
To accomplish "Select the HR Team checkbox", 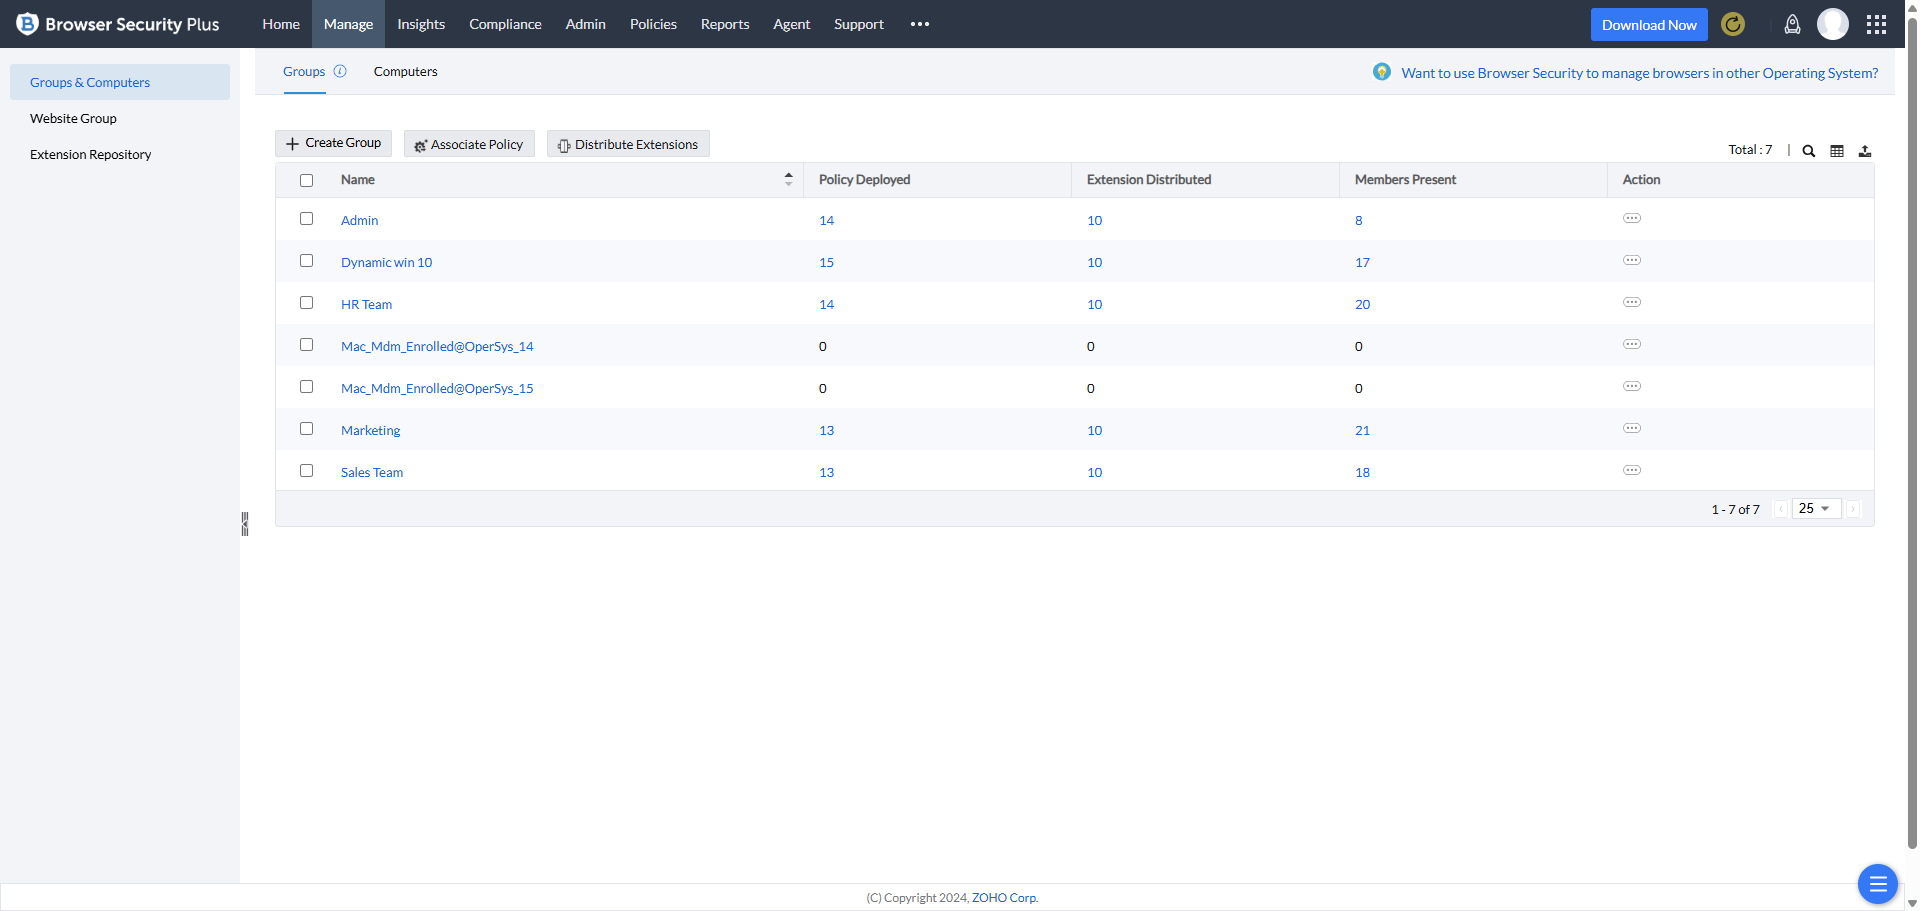I will [x=307, y=303].
